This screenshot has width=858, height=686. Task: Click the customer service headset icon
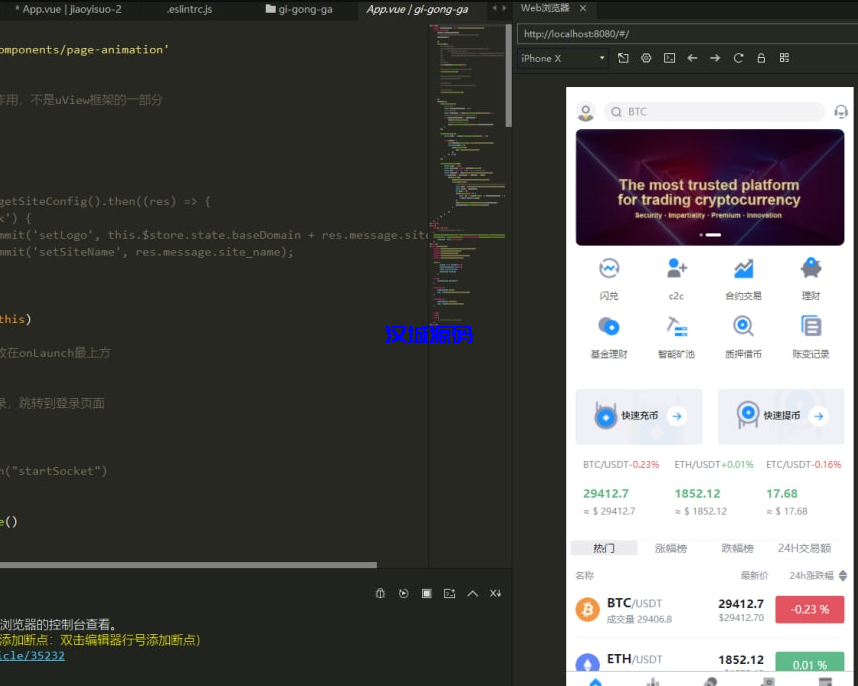pyautogui.click(x=841, y=112)
